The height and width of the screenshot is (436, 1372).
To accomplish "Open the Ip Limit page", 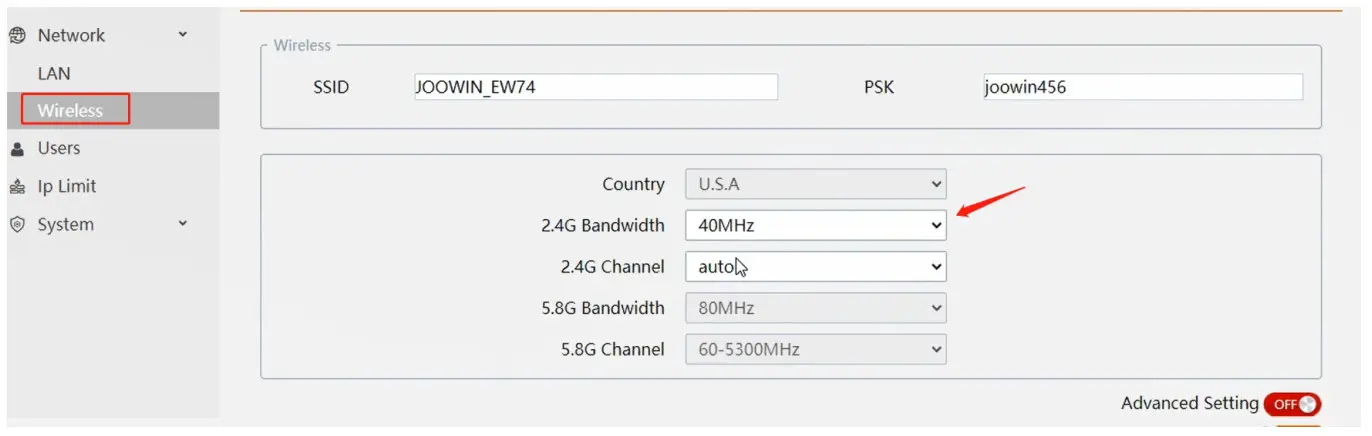I will coord(66,187).
